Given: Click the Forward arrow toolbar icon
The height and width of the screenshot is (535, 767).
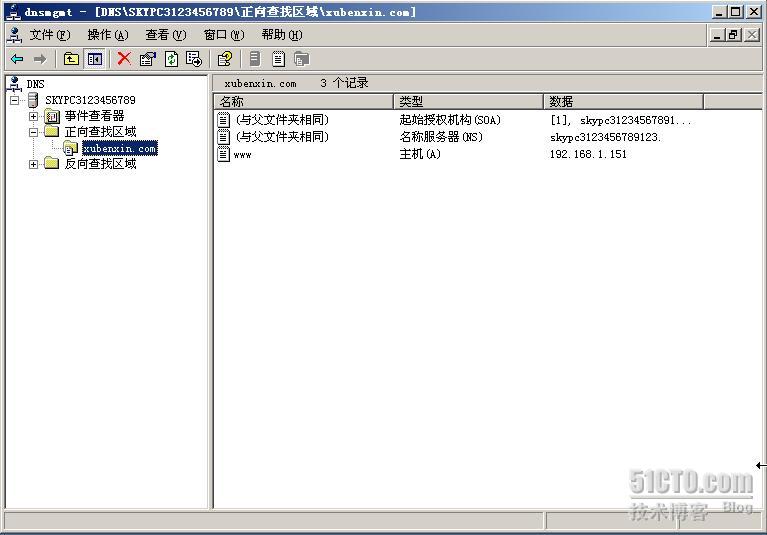Looking at the screenshot, I should [40, 59].
